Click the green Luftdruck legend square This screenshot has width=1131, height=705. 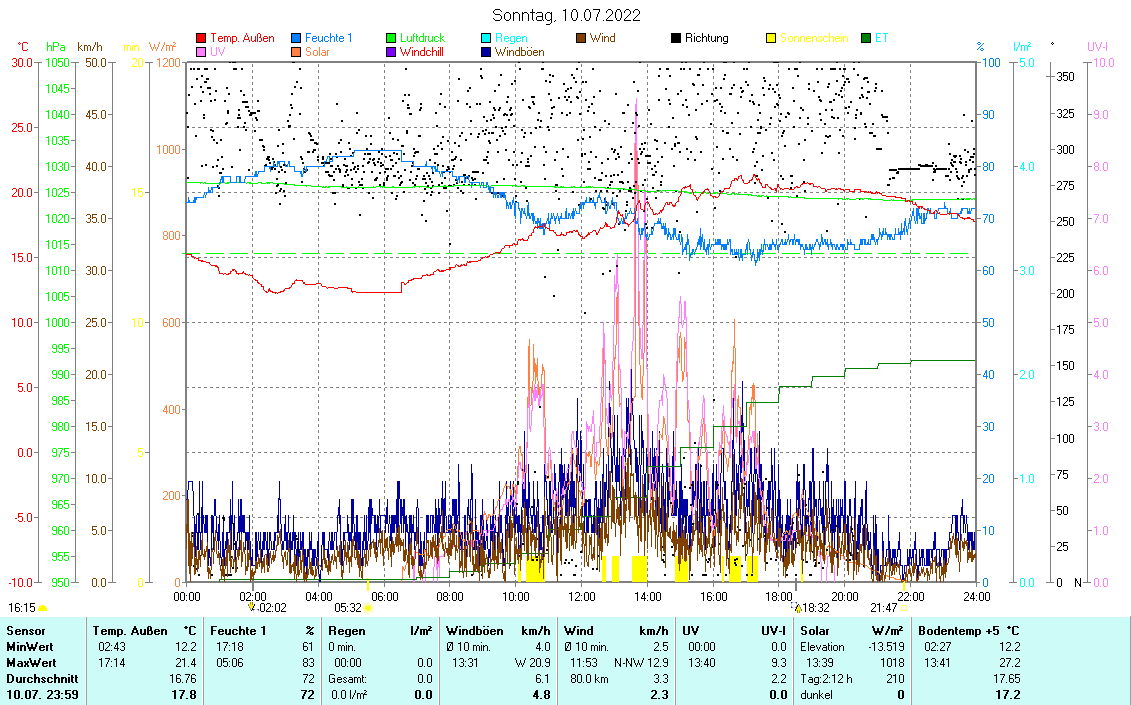pyautogui.click(x=391, y=39)
